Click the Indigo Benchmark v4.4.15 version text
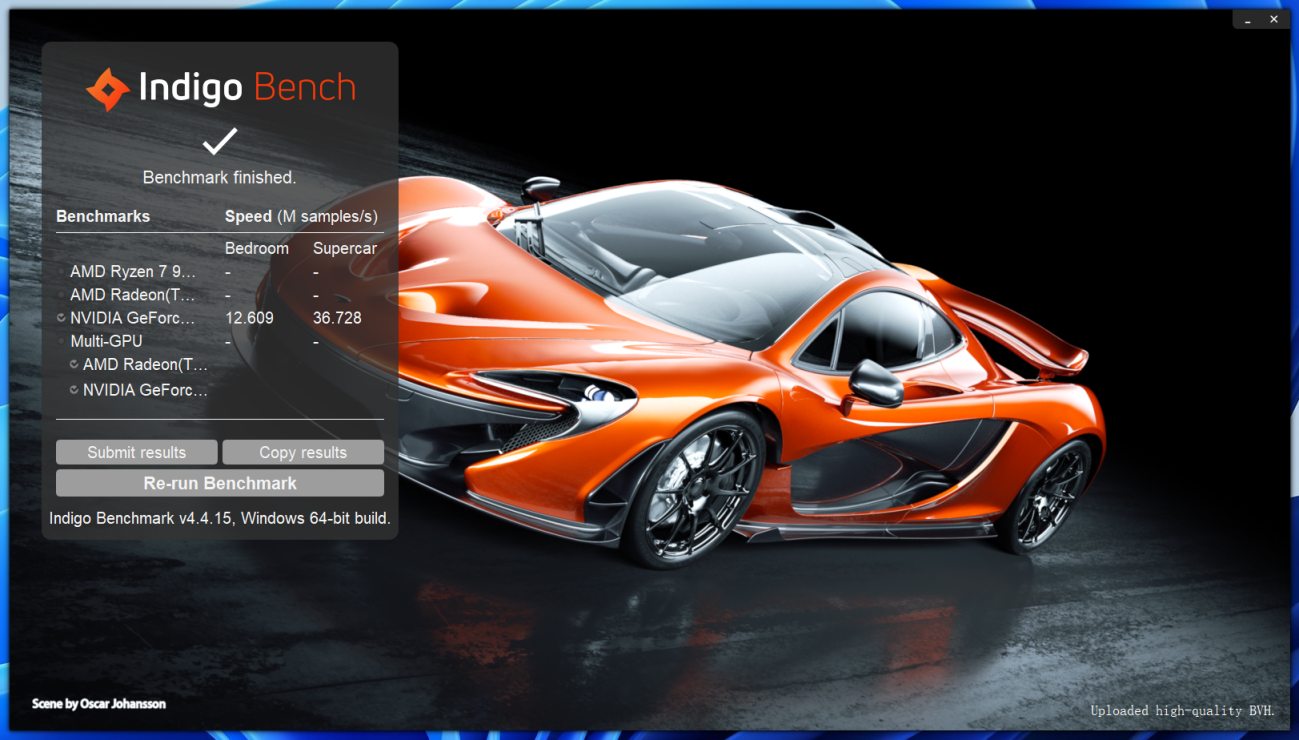This screenshot has height=740, width=1299. click(220, 519)
